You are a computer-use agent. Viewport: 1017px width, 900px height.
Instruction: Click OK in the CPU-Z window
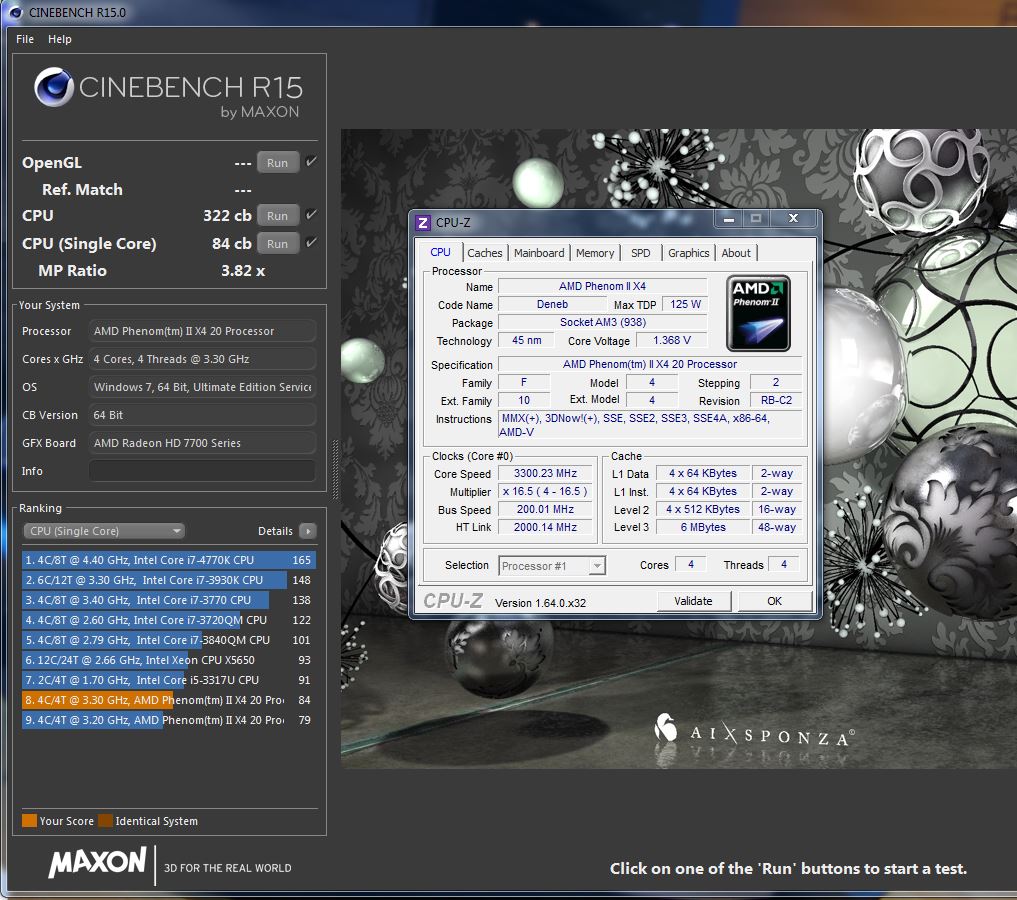click(774, 601)
